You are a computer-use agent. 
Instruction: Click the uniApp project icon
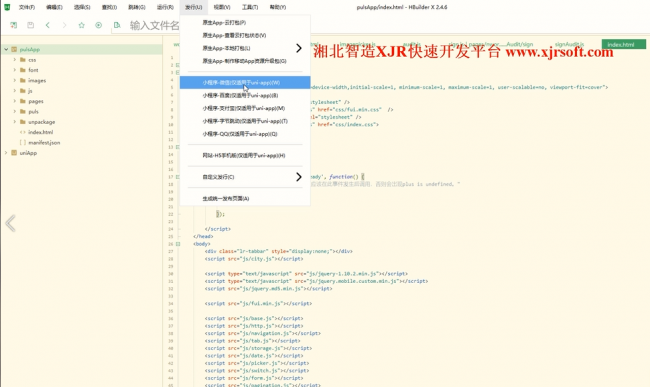click(x=14, y=153)
